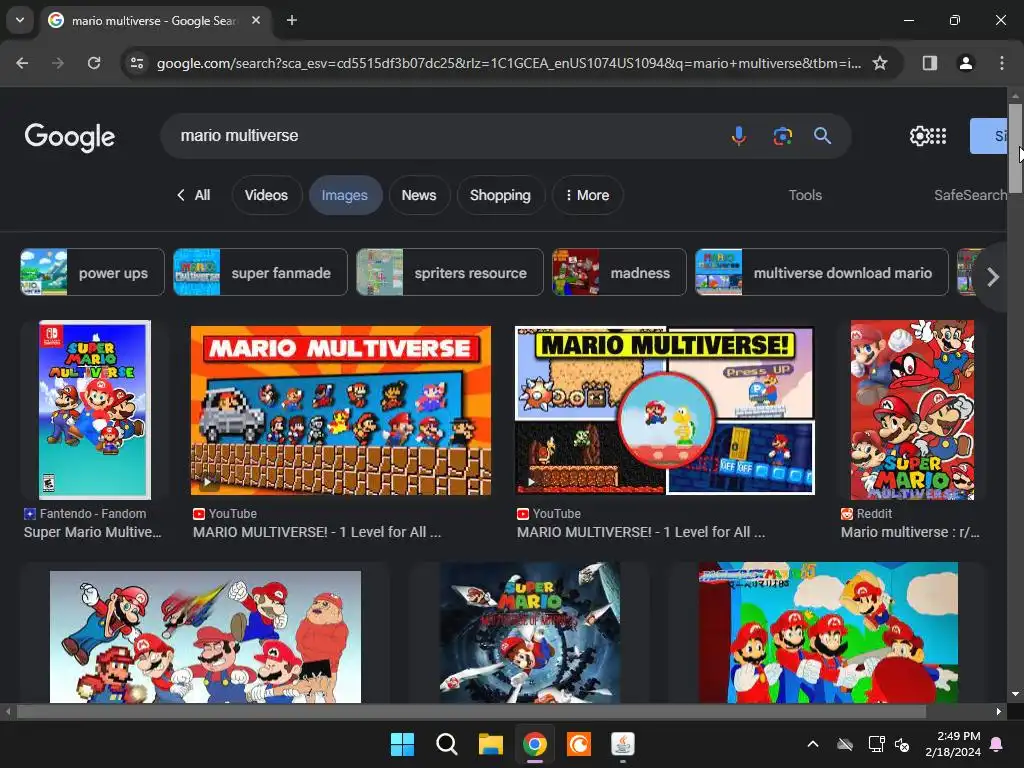Click the Google logo
The width and height of the screenshot is (1024, 768).
click(70, 136)
